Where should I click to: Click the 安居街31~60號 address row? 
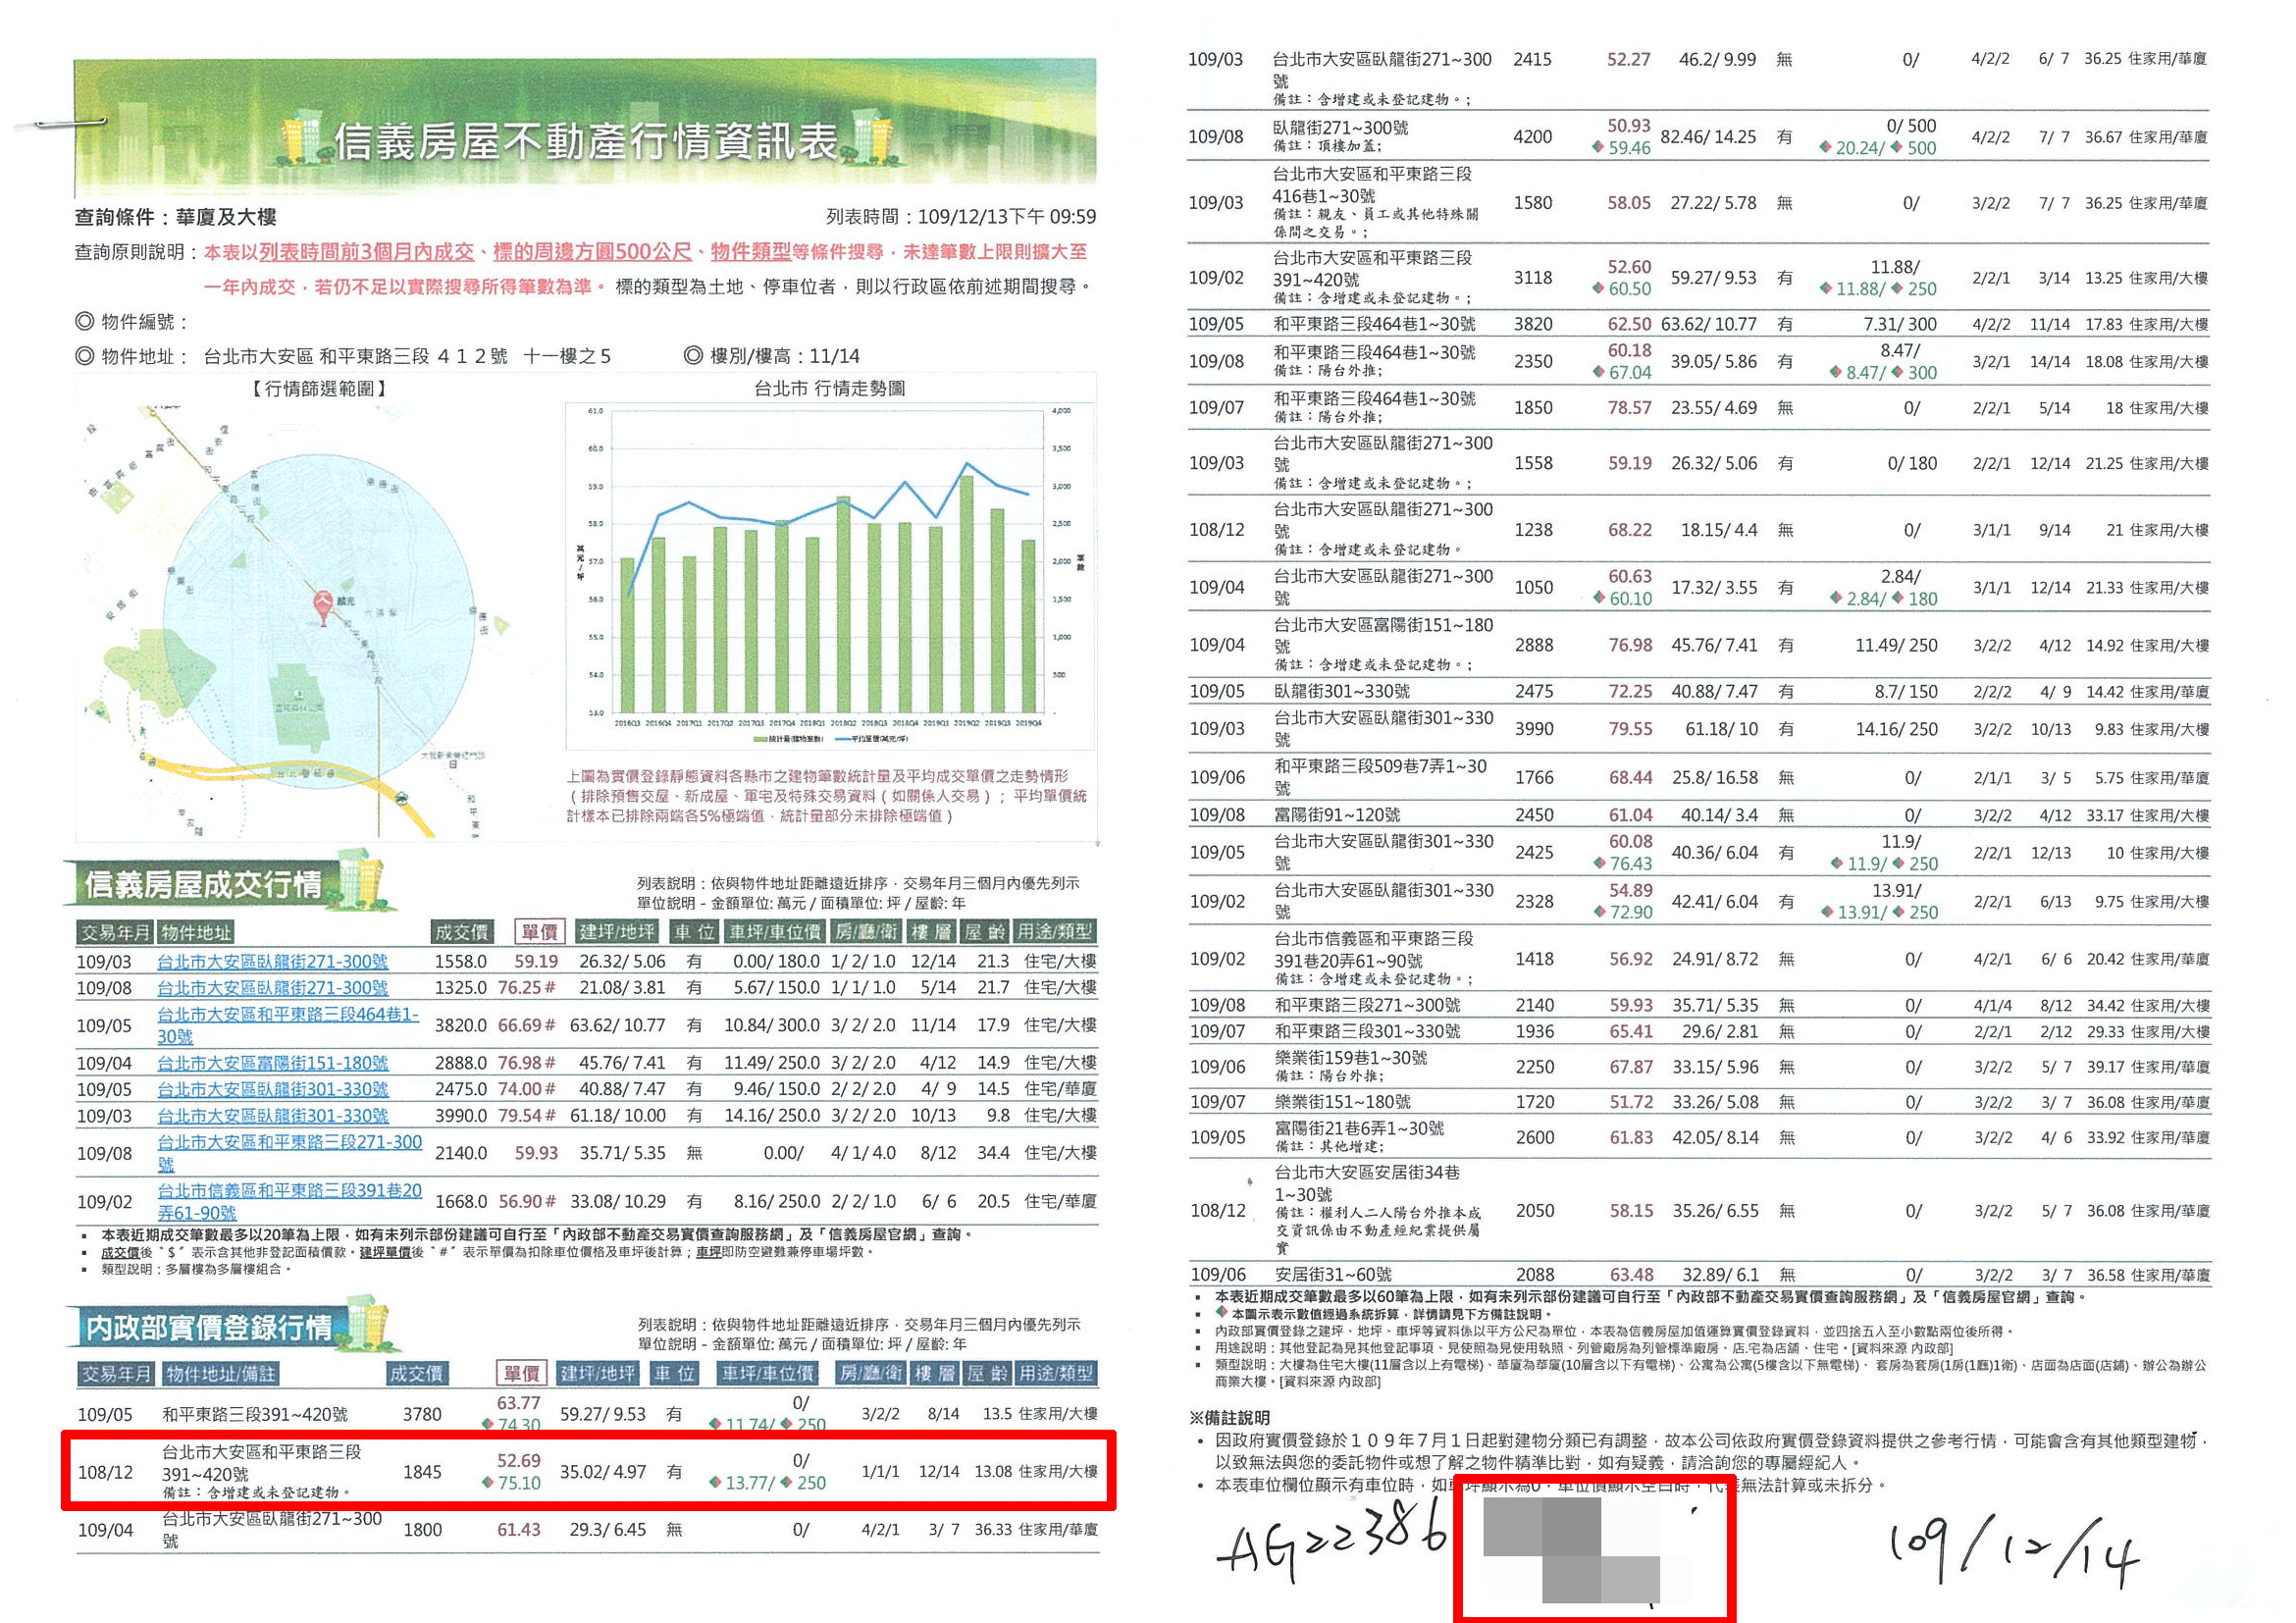1700,1274
